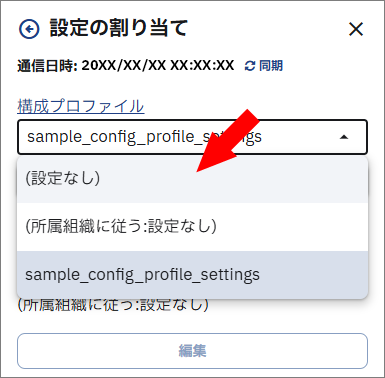385x378 pixels.
Task: Click the 同期 sync link text
Action: (x=271, y=66)
